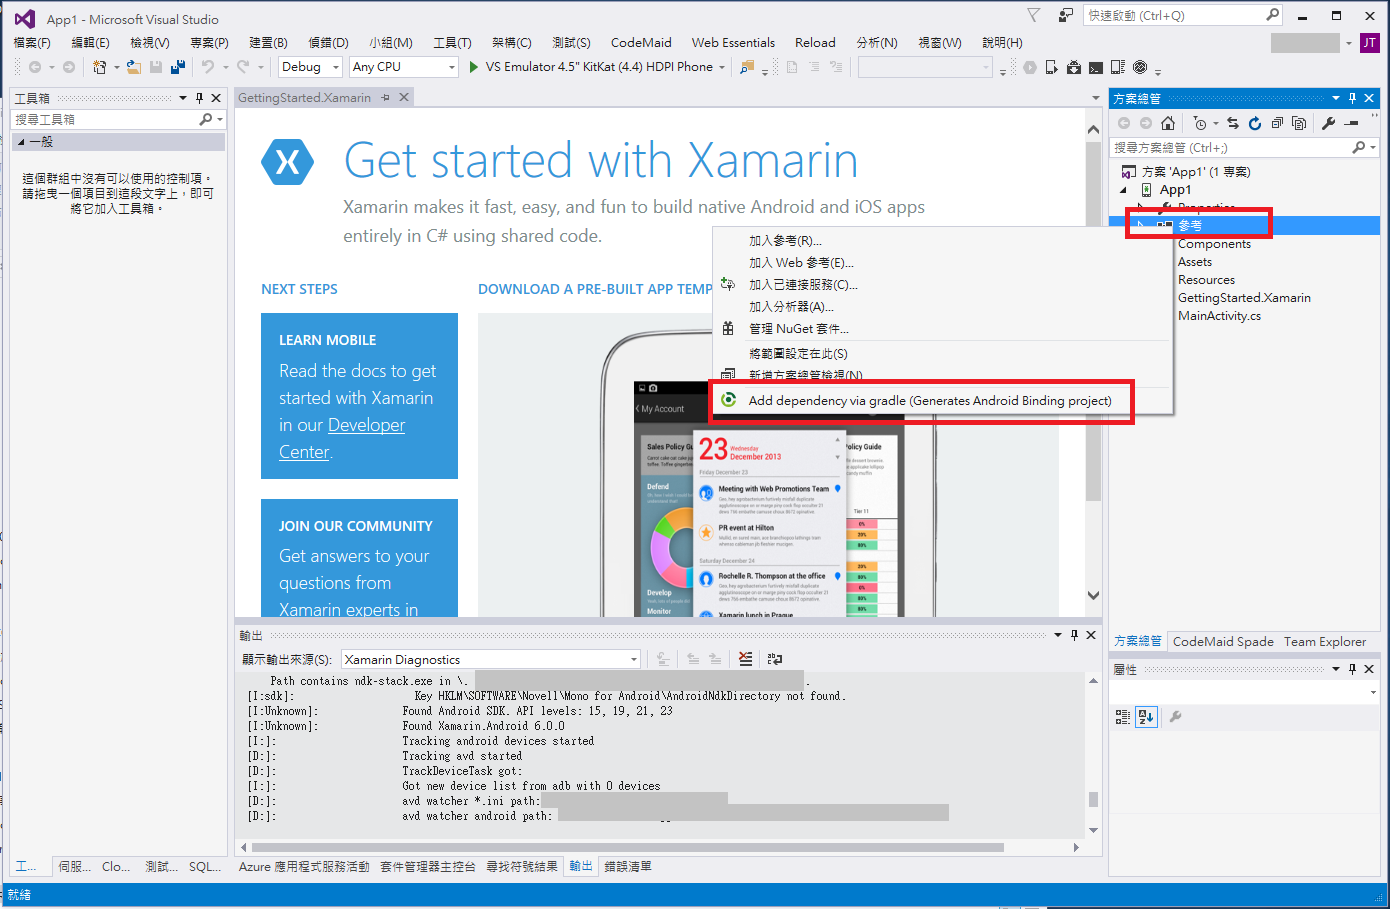The height and width of the screenshot is (909, 1390).
Task: Click the Android device log toolbar icon
Action: click(1118, 67)
